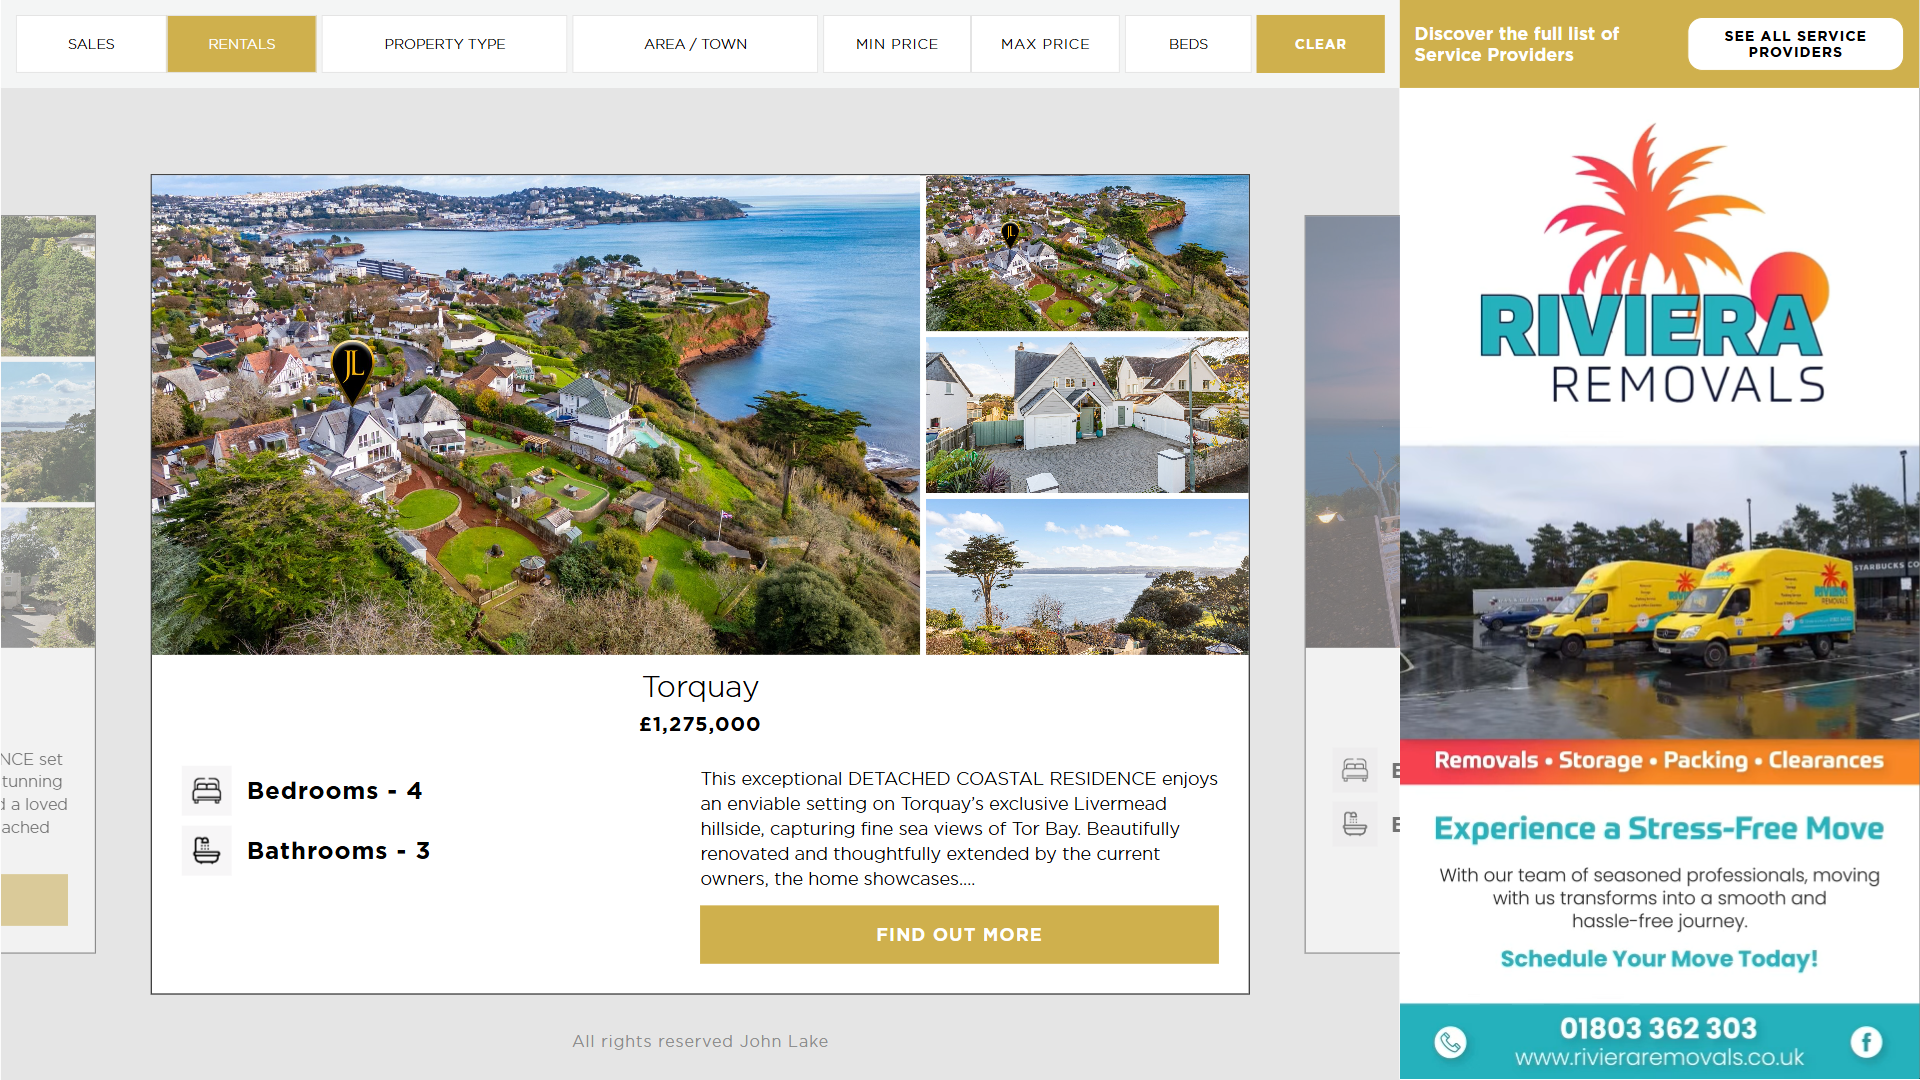Click the bed icon on the next property card

click(1355, 770)
